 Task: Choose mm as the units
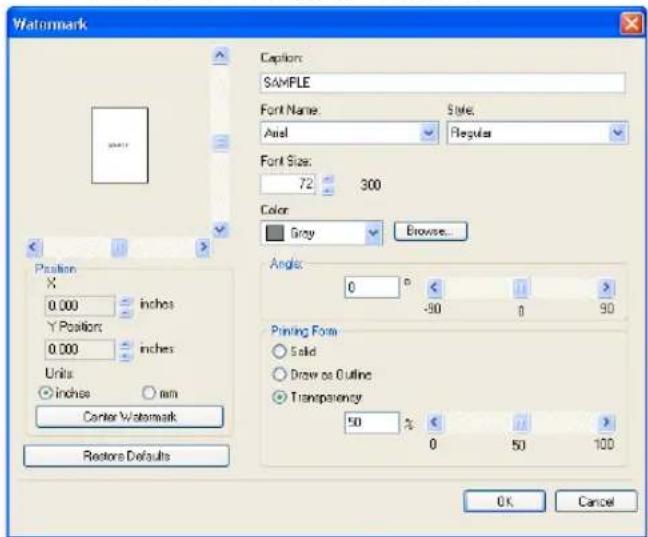149,393
